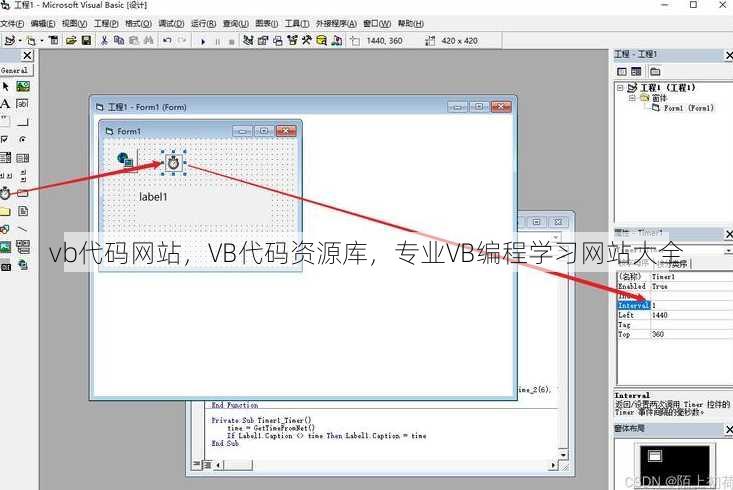Select the Line control in the toolbox
This screenshot has width=733, height=490.
pyautogui.click(x=22, y=229)
